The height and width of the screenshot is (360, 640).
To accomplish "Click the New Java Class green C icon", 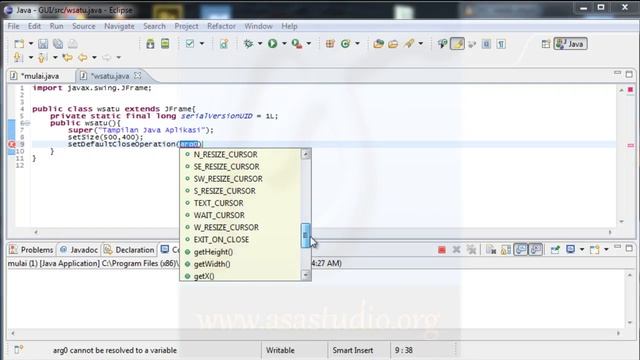I will coord(345,43).
